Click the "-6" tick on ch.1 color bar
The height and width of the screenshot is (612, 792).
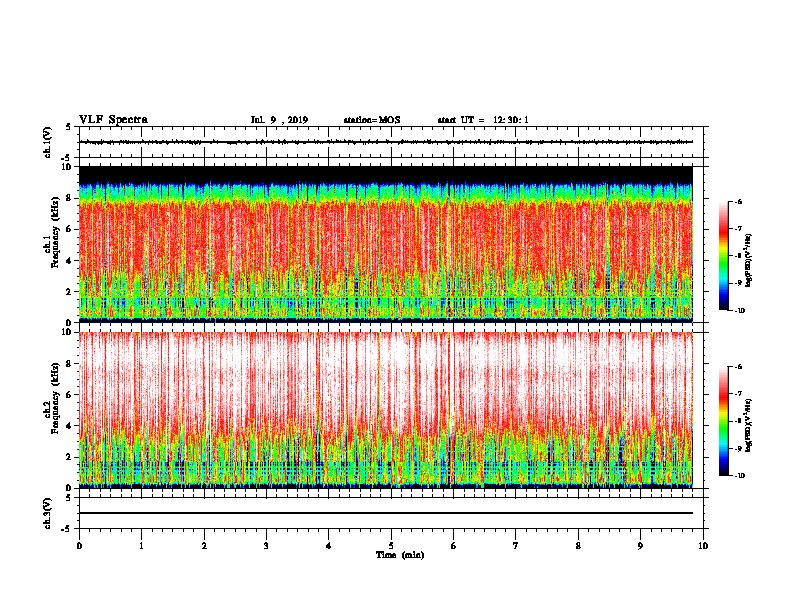pyautogui.click(x=738, y=201)
